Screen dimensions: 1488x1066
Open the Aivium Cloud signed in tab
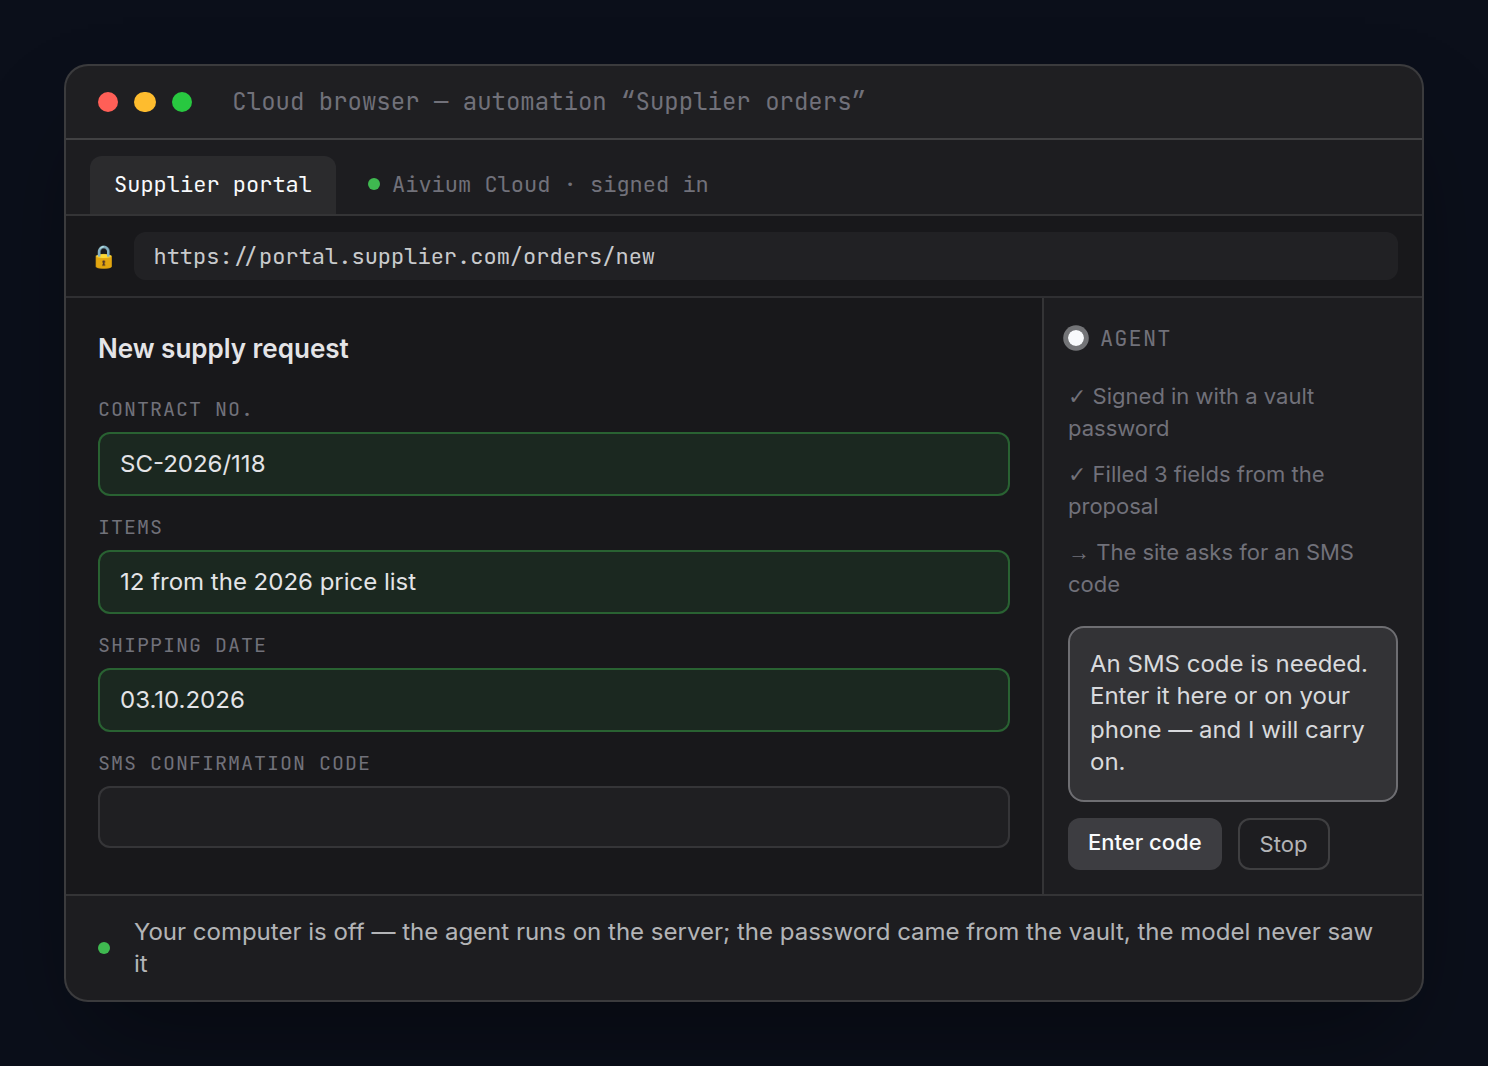[x=538, y=185]
